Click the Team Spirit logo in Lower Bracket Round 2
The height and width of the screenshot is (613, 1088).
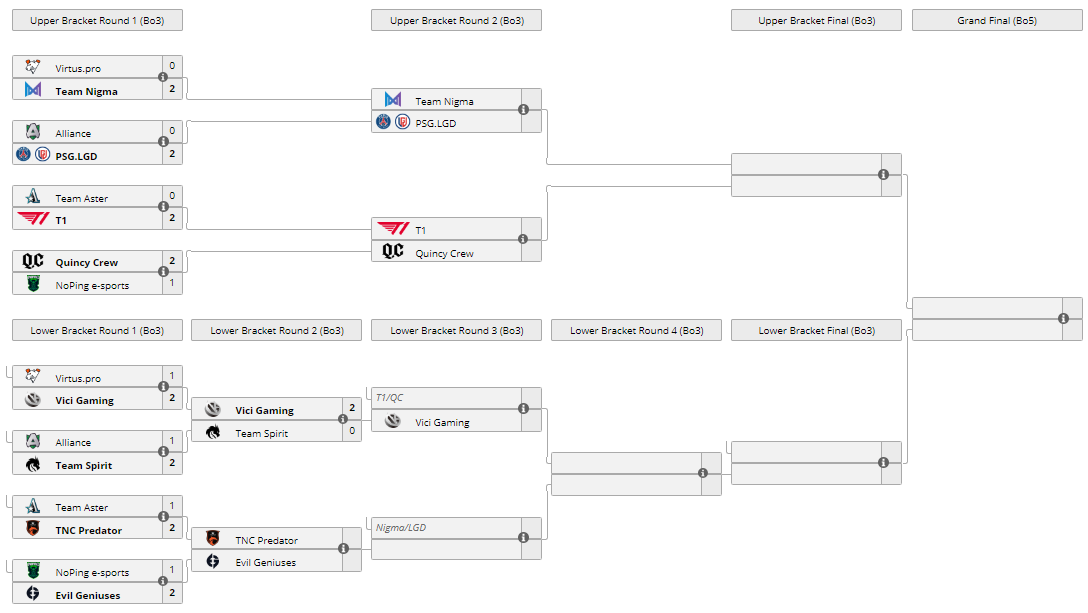(x=213, y=433)
